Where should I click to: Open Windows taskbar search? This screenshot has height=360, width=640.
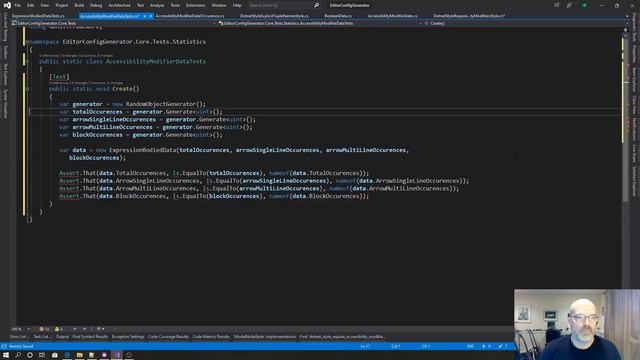tap(18, 355)
